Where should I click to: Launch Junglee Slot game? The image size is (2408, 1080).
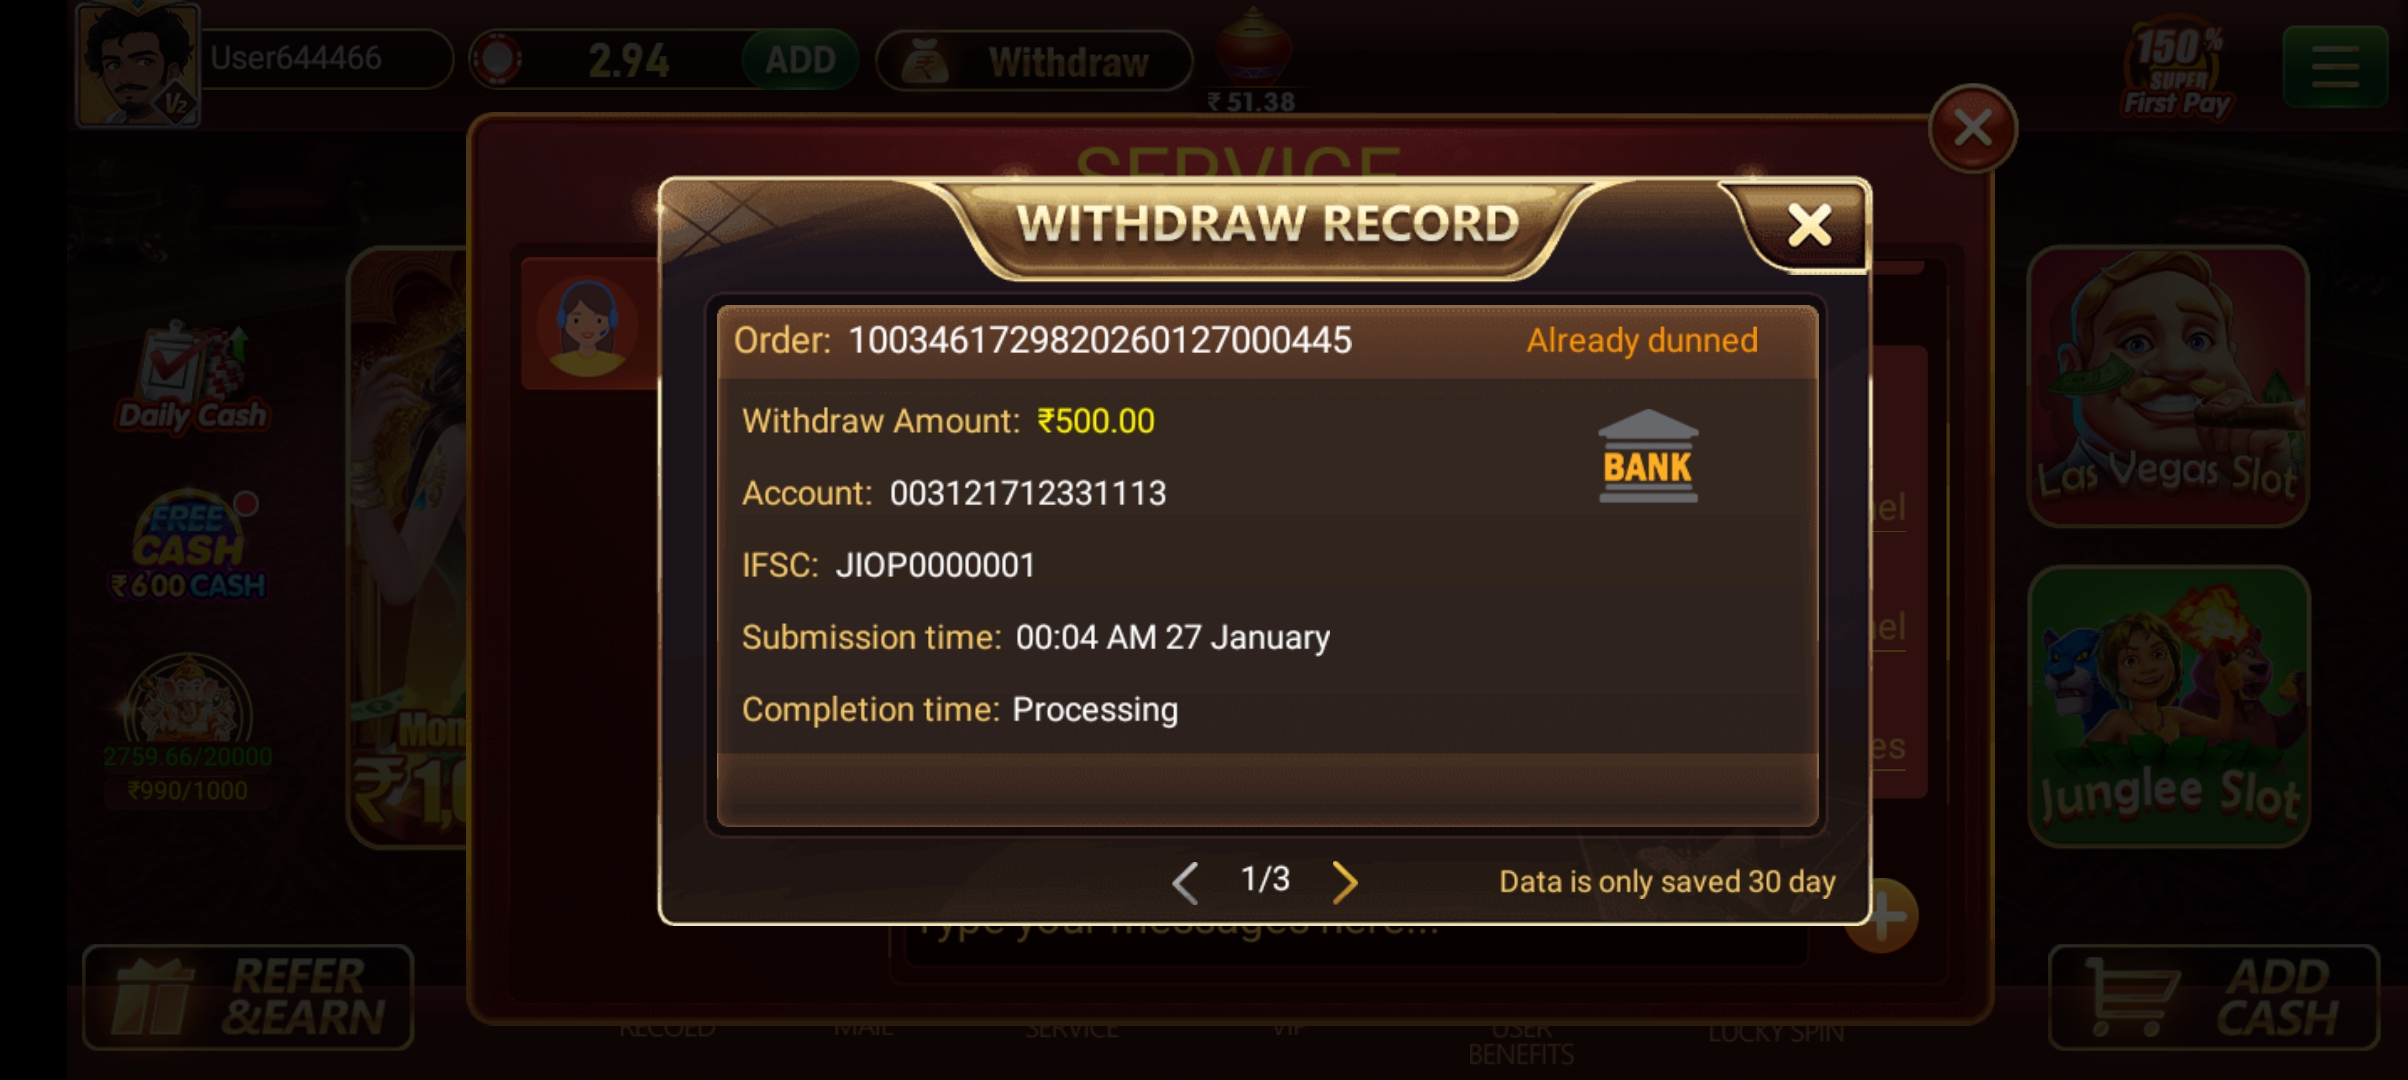[2169, 706]
